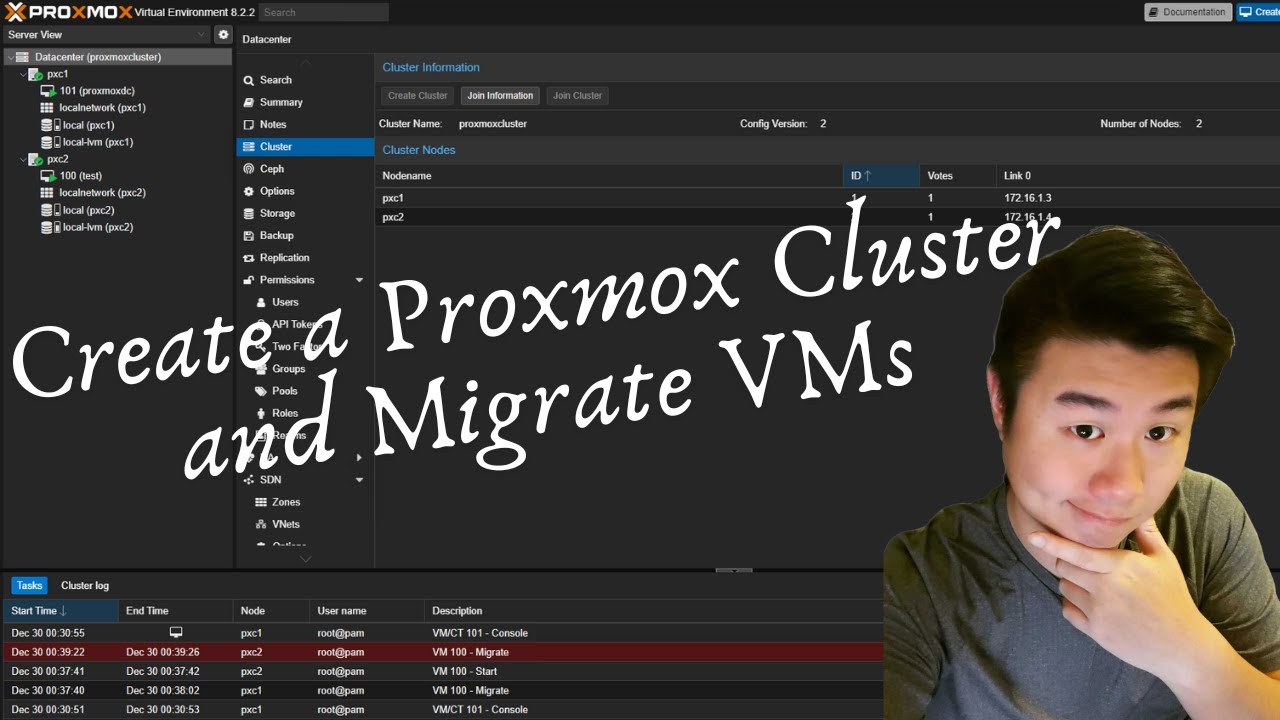Select the pxc2 cluster node row
The width and height of the screenshot is (1280, 720).
coord(827,217)
